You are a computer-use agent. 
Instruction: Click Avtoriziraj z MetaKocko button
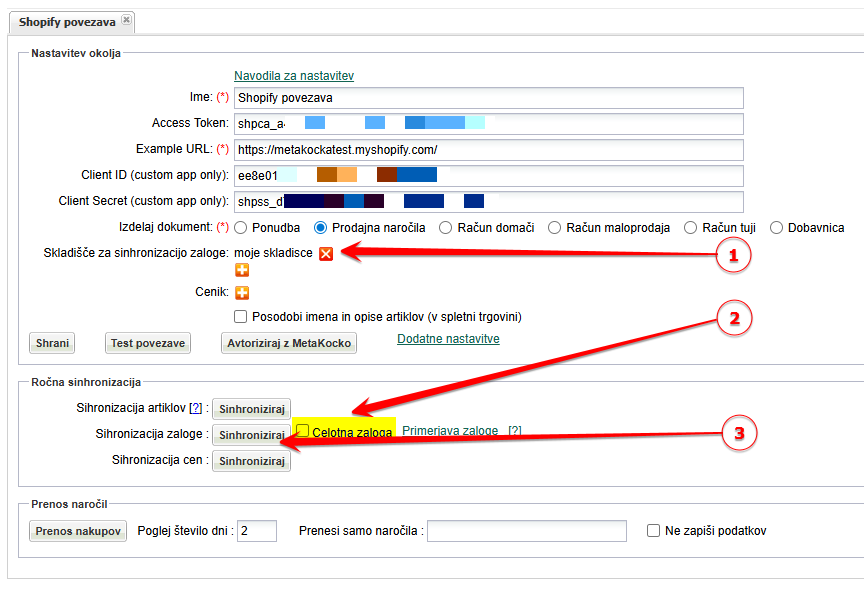pyautogui.click(x=289, y=343)
